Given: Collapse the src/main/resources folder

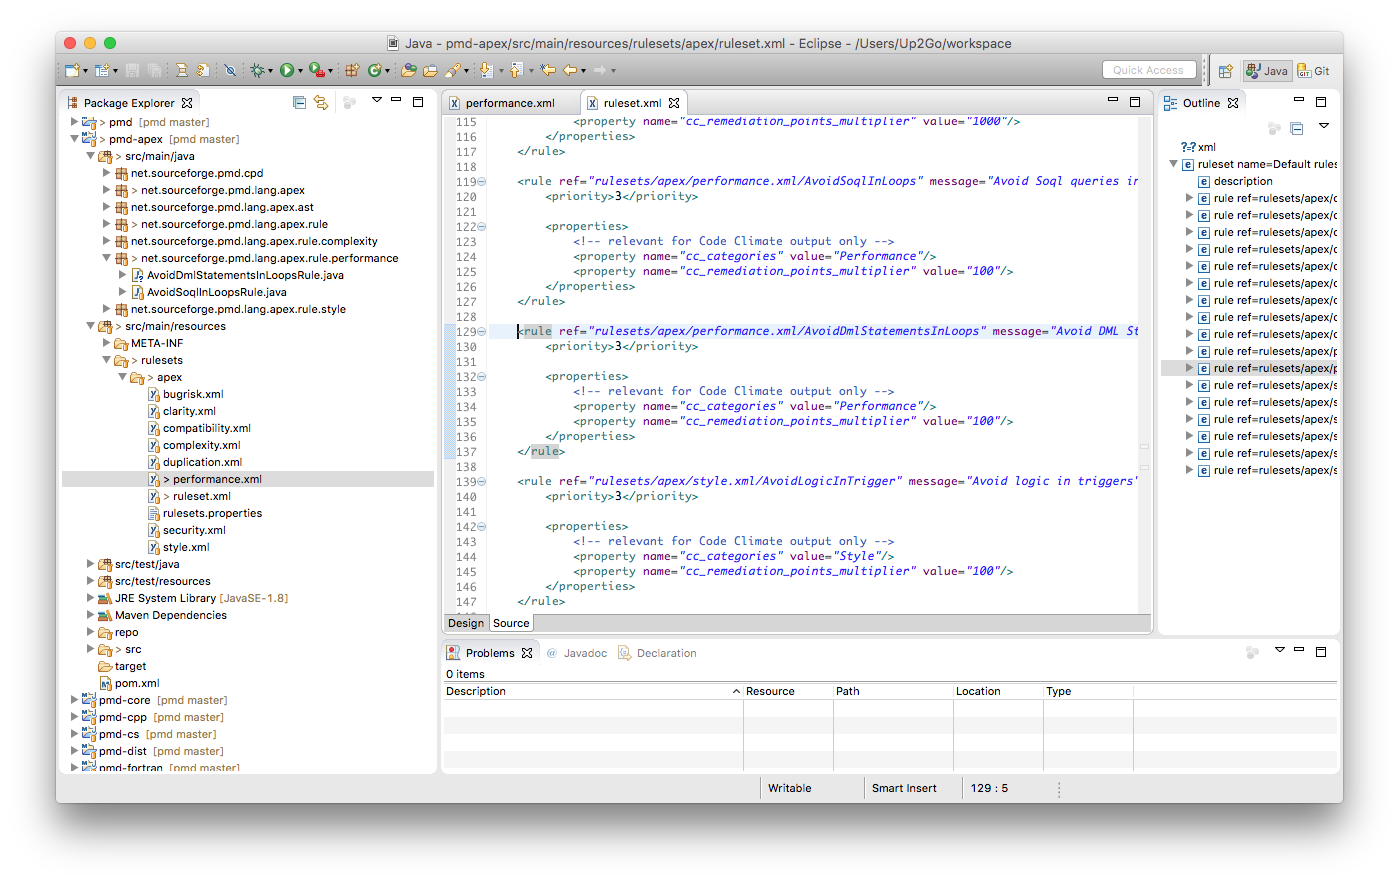Looking at the screenshot, I should [x=90, y=326].
